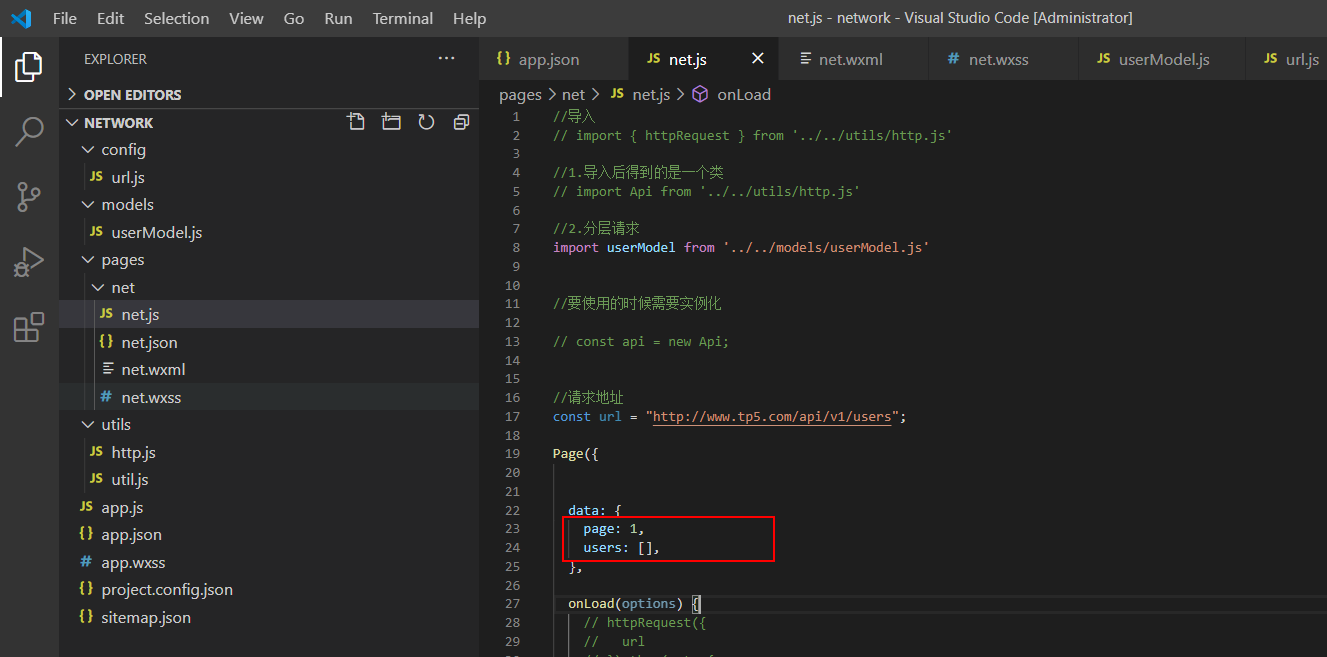Switch to the net.wxml editor tab
Image resolution: width=1327 pixels, height=657 pixels.
click(x=854, y=59)
